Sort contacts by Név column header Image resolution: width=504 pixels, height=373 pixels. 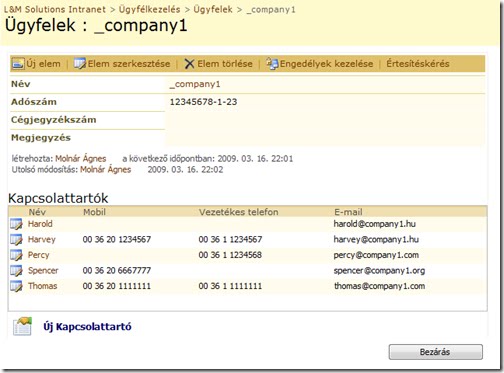37,212
